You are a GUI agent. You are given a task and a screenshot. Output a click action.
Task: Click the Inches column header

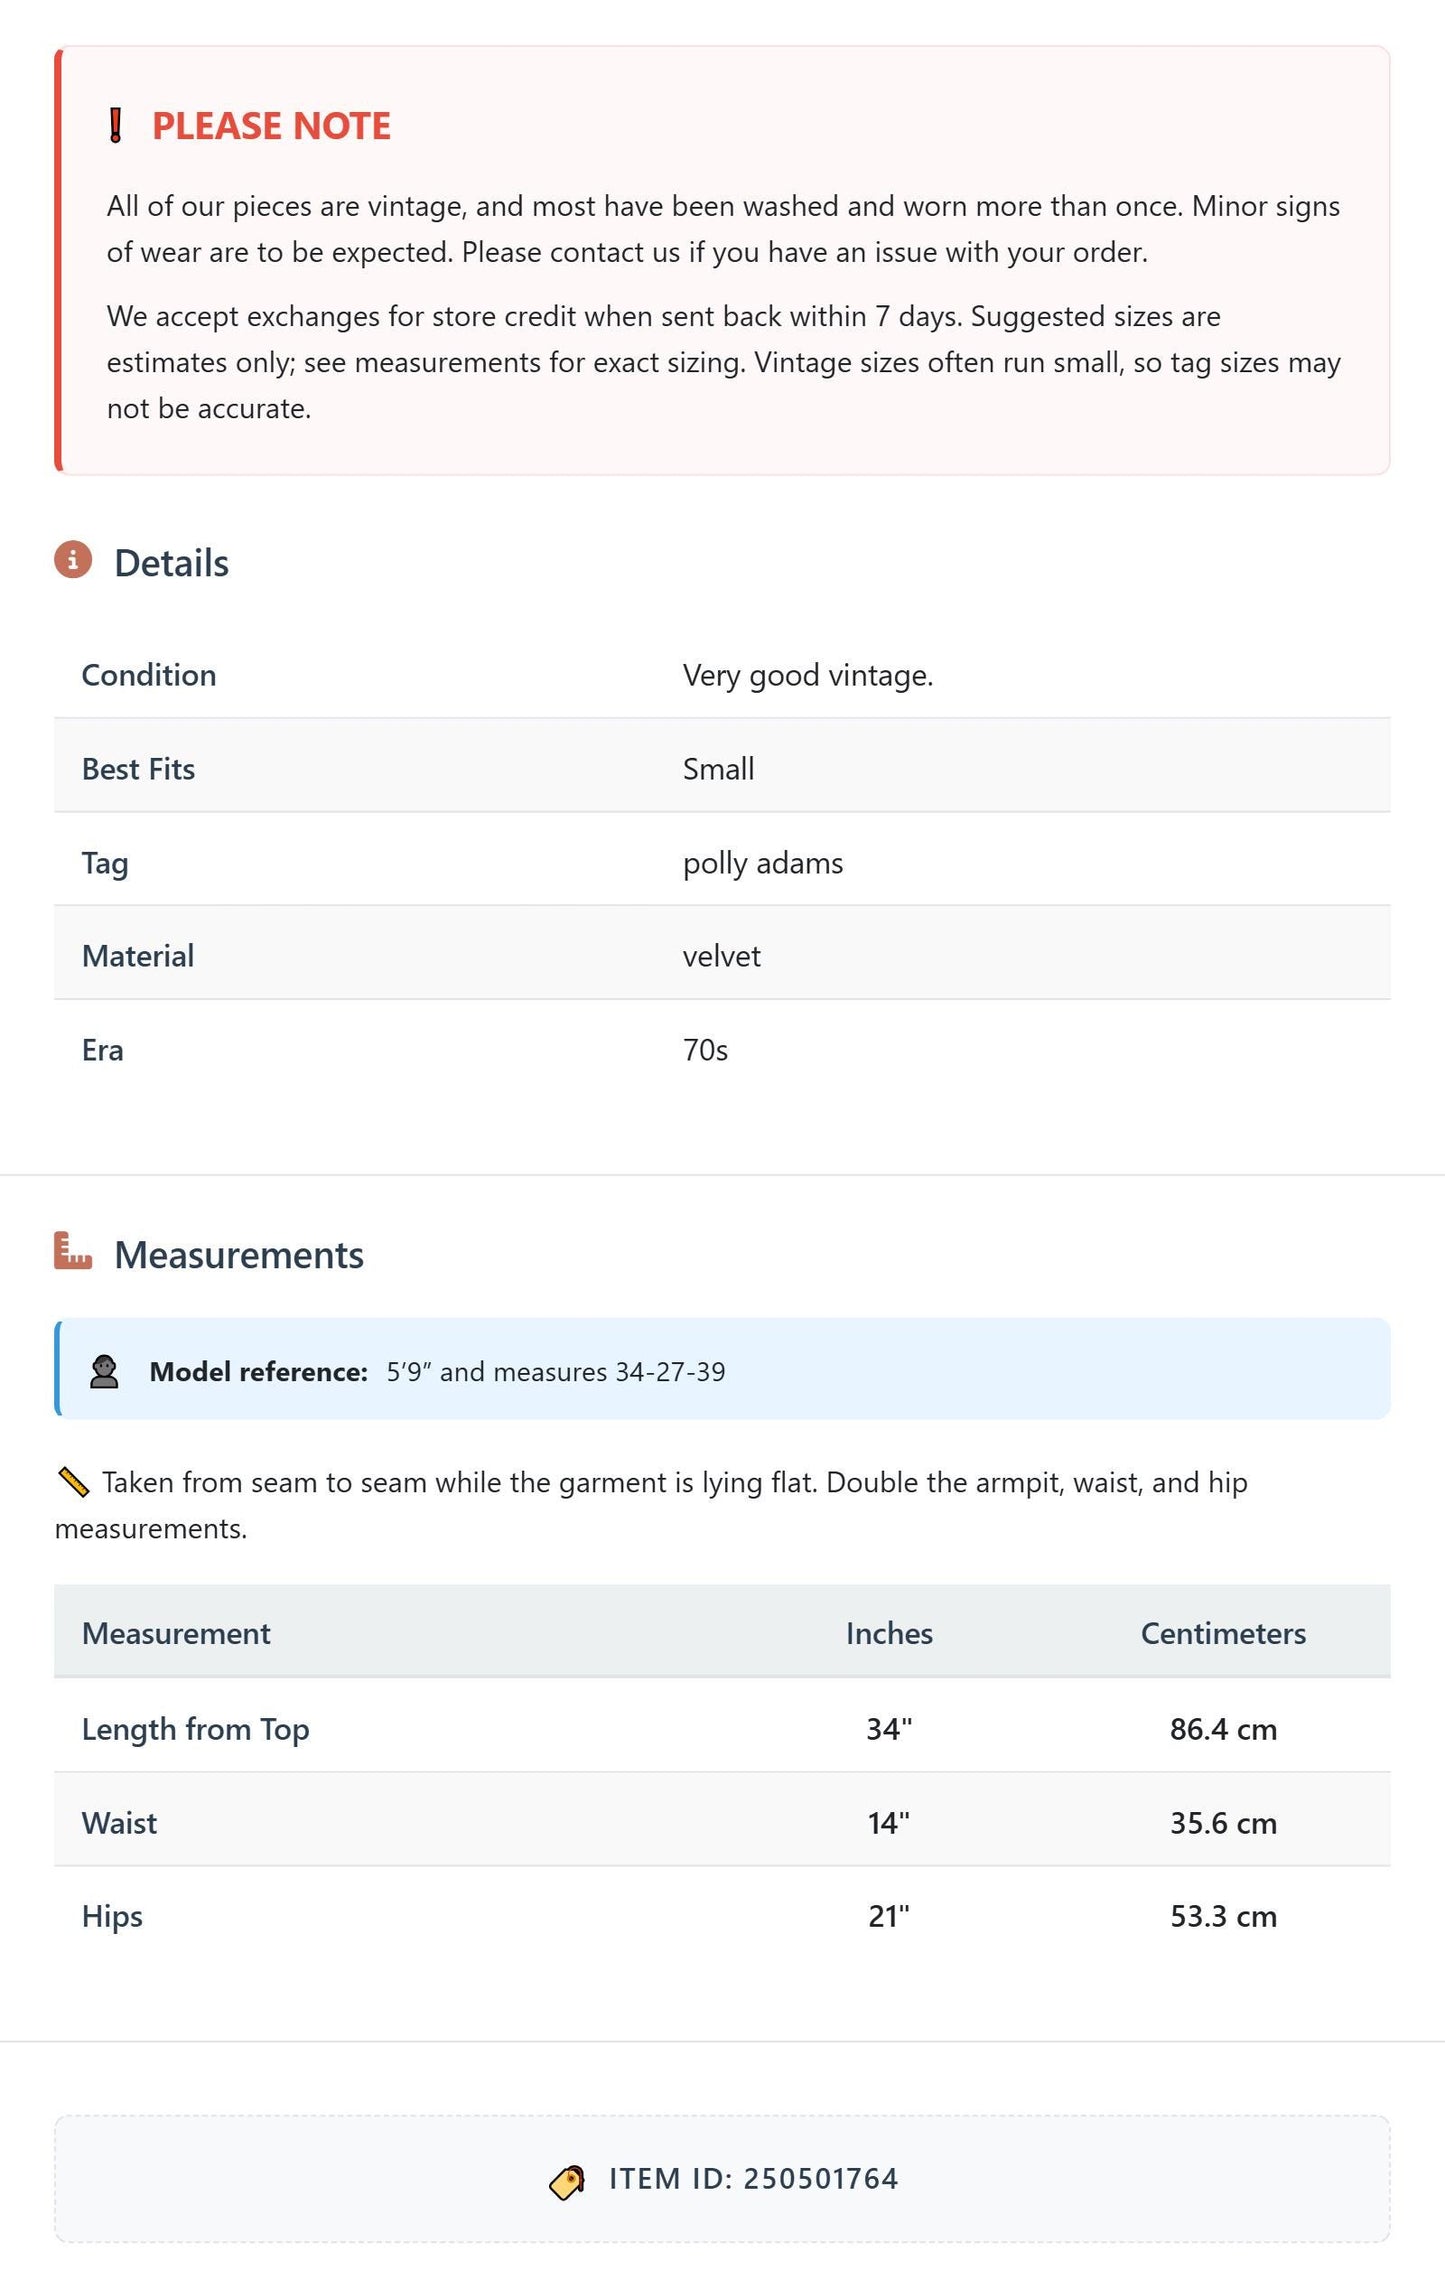[x=889, y=1633]
